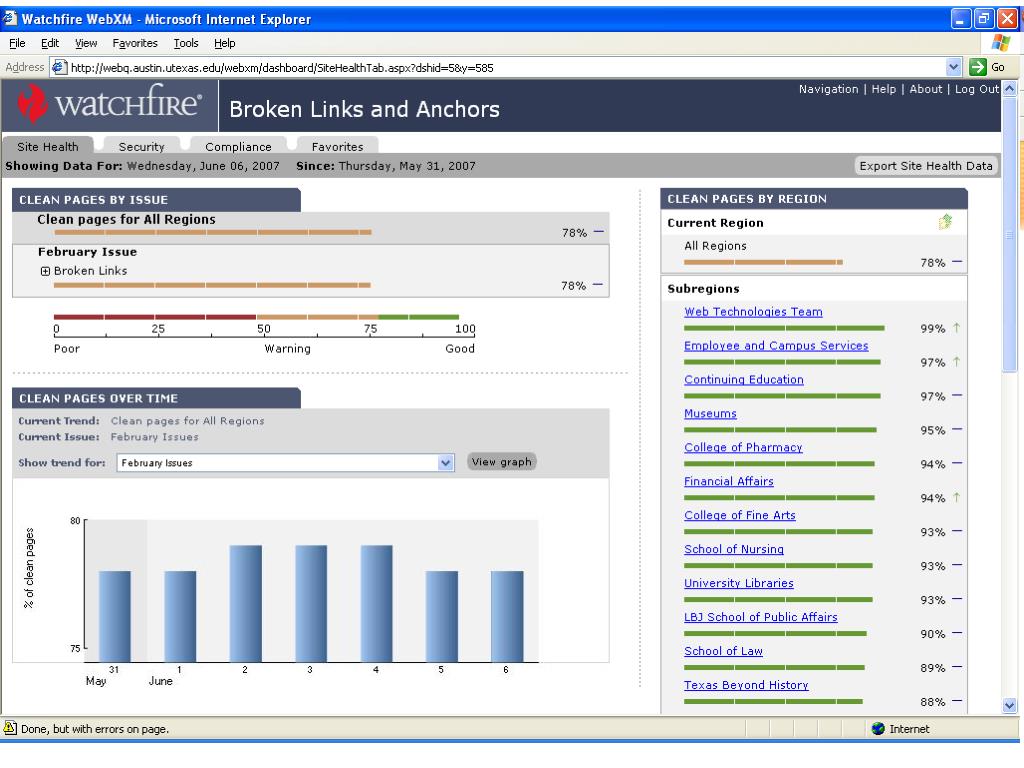Click the Watchfire flame logo
Viewport: 1024px width, 768px height.
tap(31, 103)
